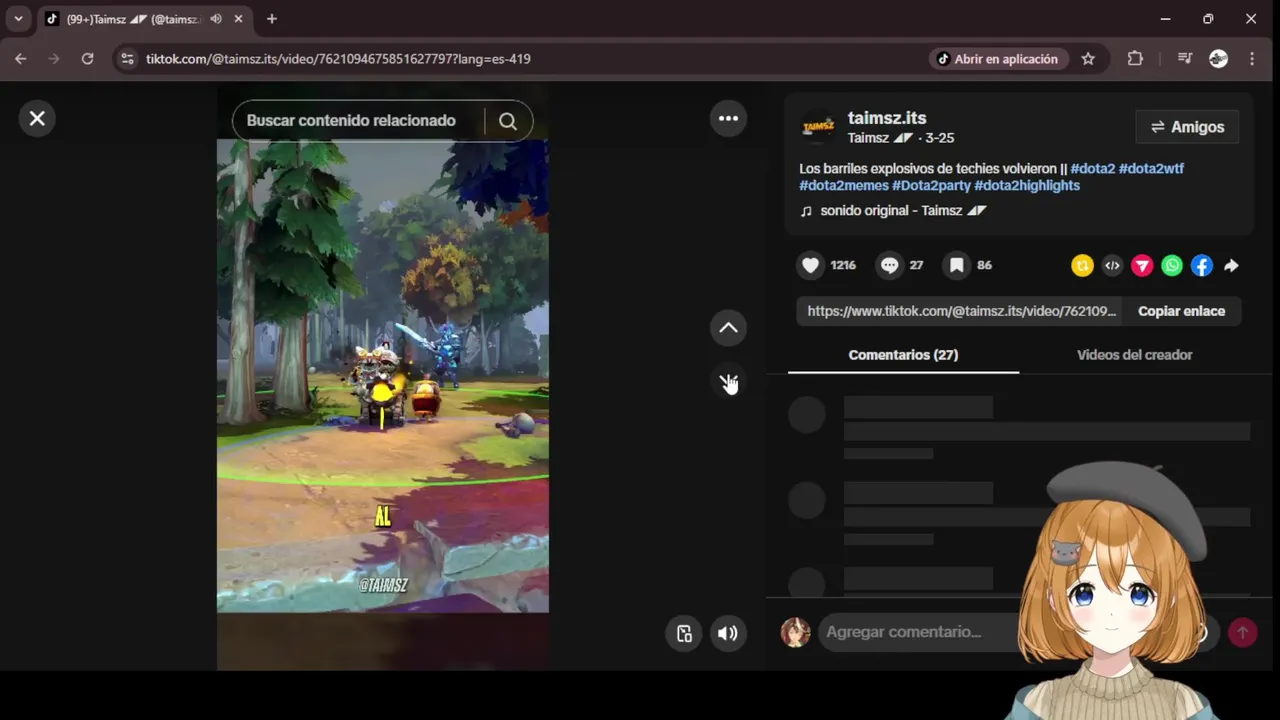Click the tiktok.com address bar URL
The image size is (1280, 720).
[x=338, y=59]
